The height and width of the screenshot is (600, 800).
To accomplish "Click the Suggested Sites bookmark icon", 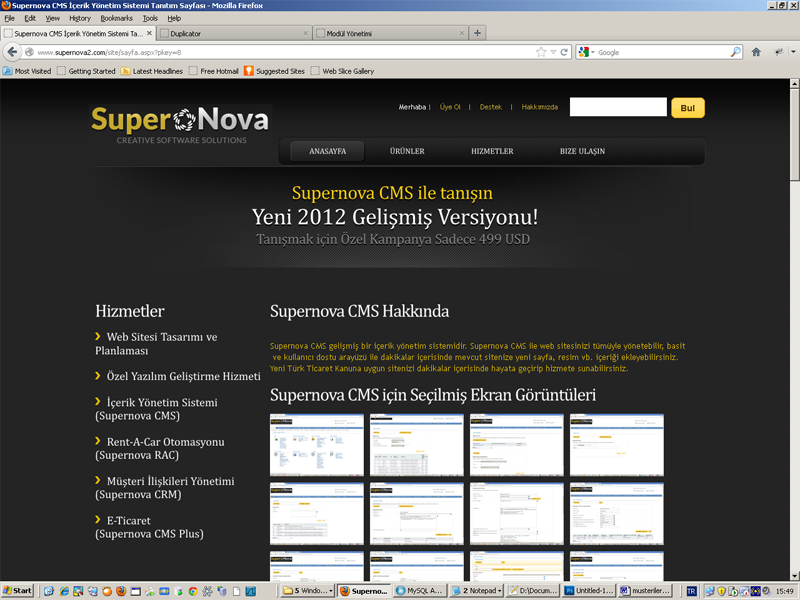I will (x=248, y=71).
